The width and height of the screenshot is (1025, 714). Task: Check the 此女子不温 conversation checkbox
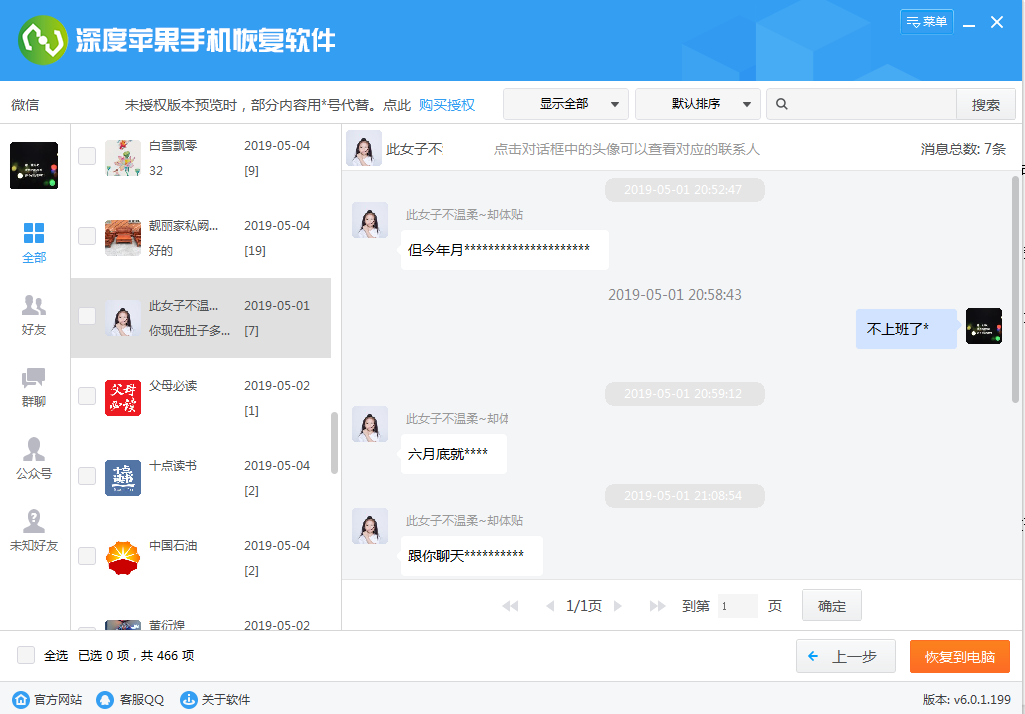point(87,316)
